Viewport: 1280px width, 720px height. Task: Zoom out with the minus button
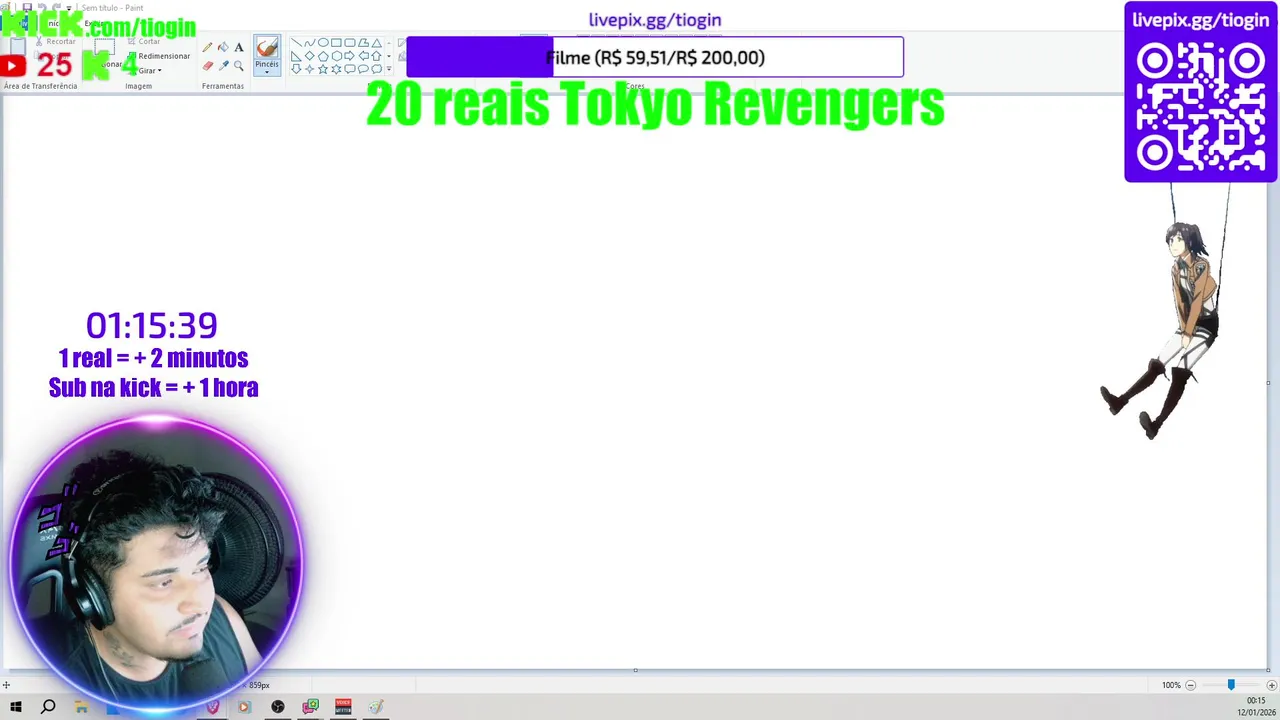tap(1190, 685)
